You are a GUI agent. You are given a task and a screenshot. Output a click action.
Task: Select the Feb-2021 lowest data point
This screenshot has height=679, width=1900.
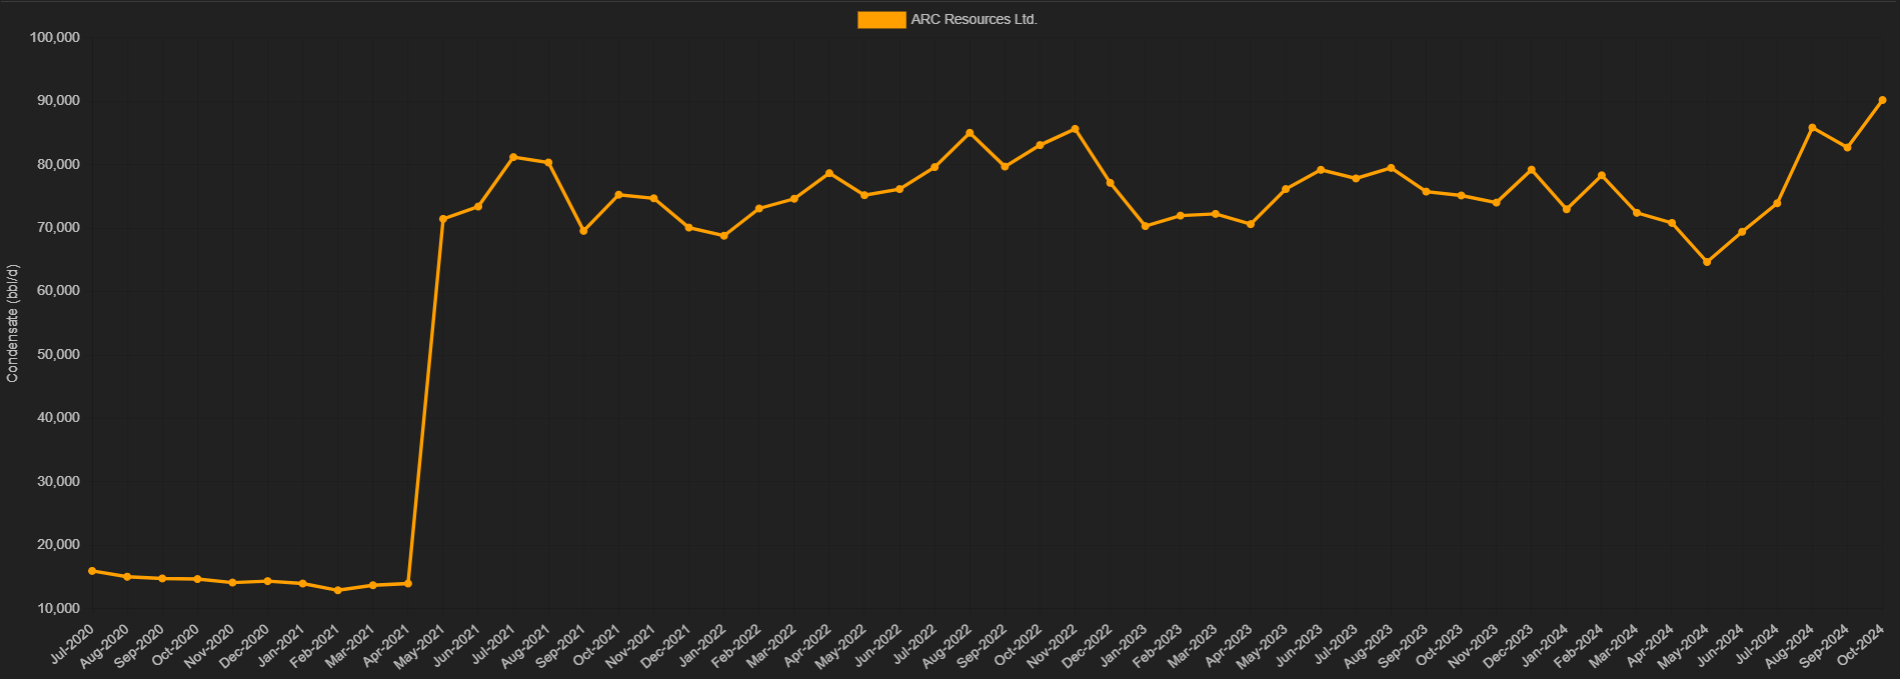click(338, 590)
